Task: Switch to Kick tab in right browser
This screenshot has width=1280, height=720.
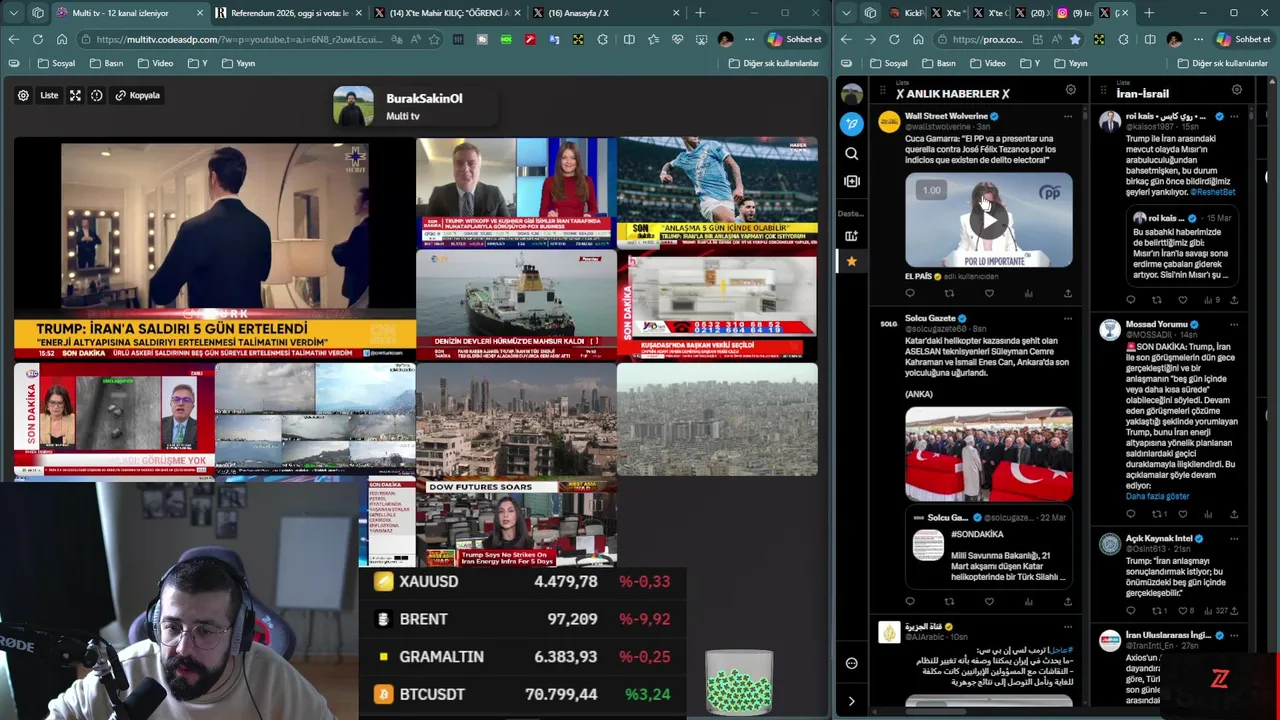Action: [x=905, y=13]
